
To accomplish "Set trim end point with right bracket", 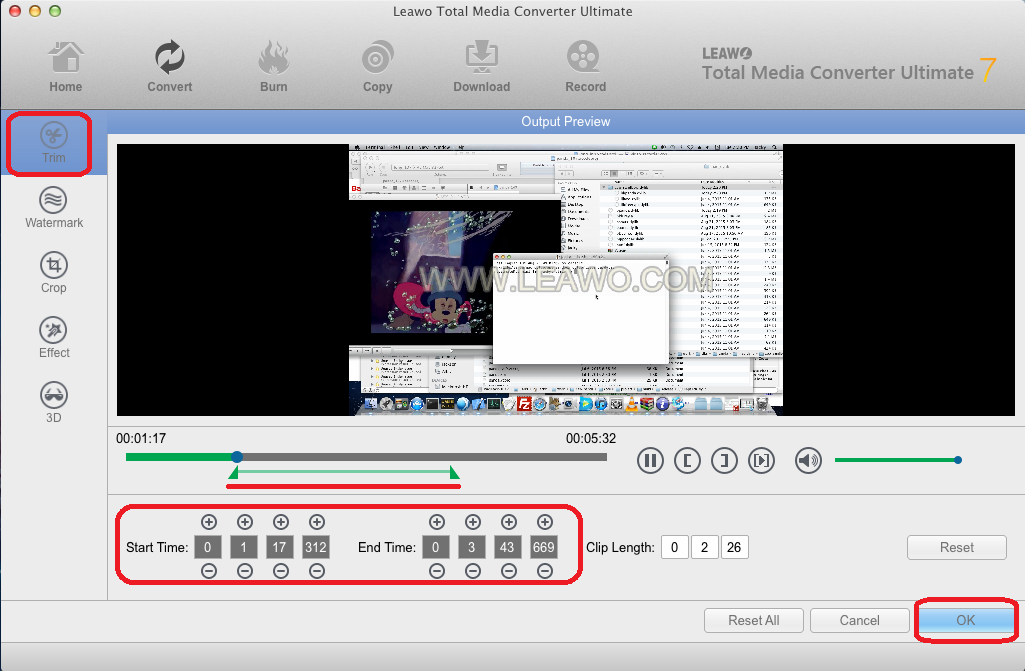I will (724, 460).
